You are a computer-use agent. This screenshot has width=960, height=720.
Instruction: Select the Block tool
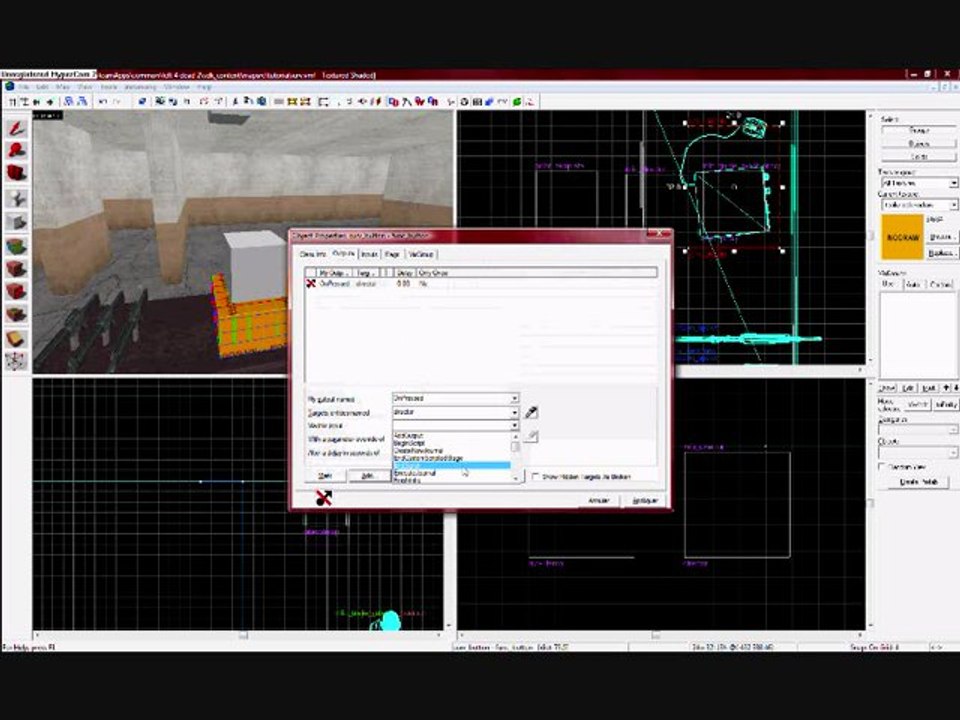coord(17,222)
